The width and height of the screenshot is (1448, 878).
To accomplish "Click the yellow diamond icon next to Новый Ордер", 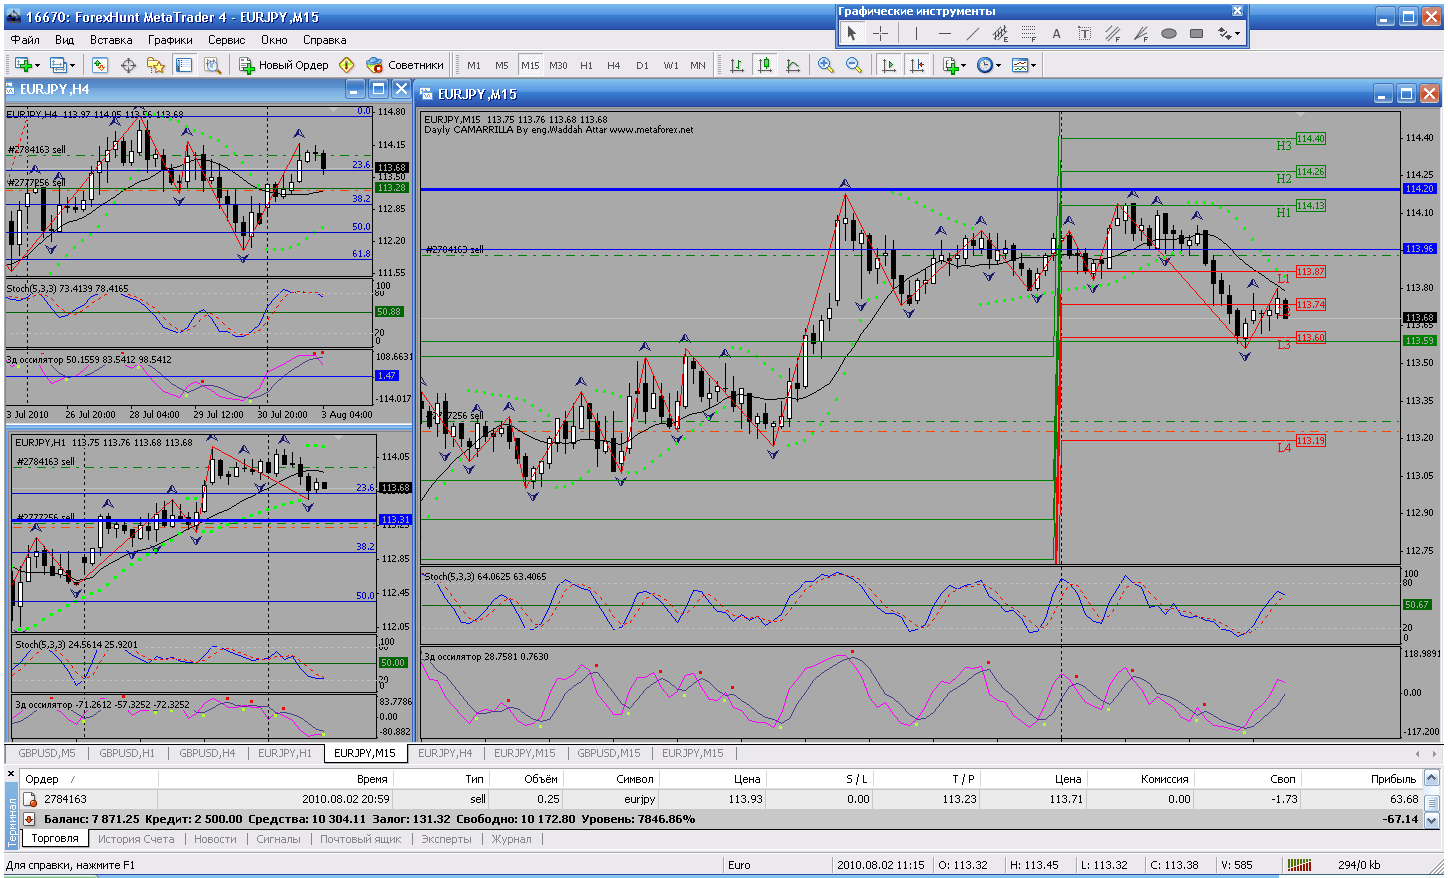I will tap(347, 65).
